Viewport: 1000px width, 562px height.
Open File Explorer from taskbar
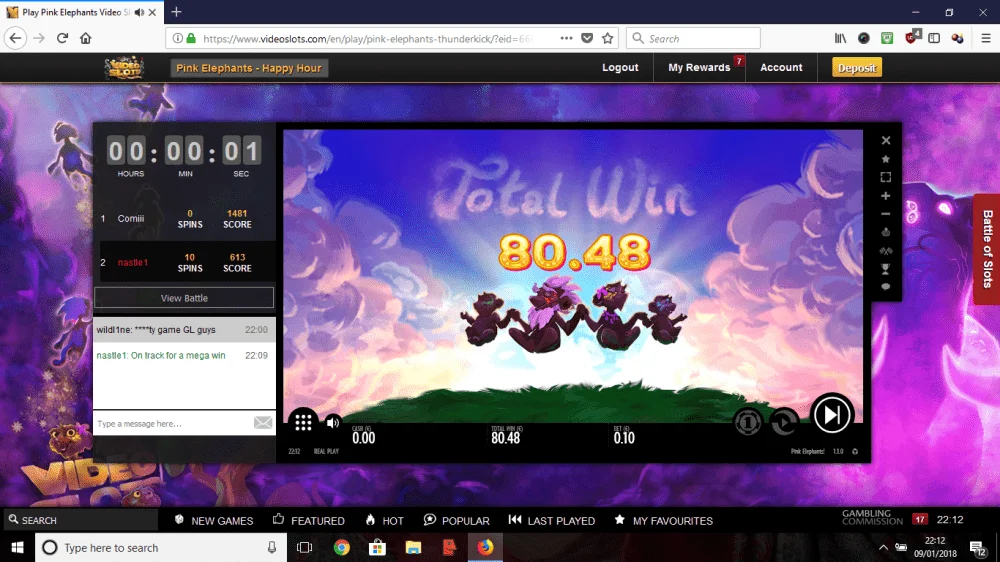(413, 547)
